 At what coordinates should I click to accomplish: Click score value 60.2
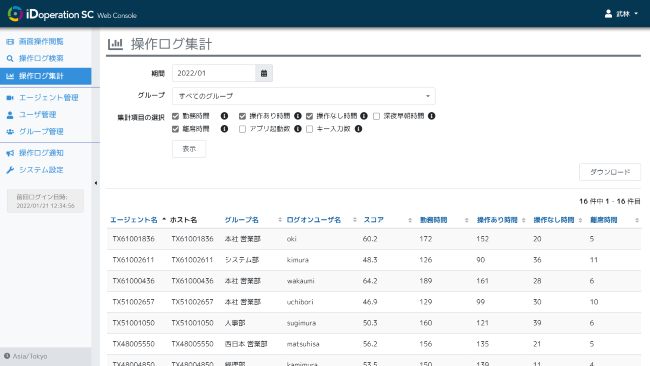pos(370,239)
